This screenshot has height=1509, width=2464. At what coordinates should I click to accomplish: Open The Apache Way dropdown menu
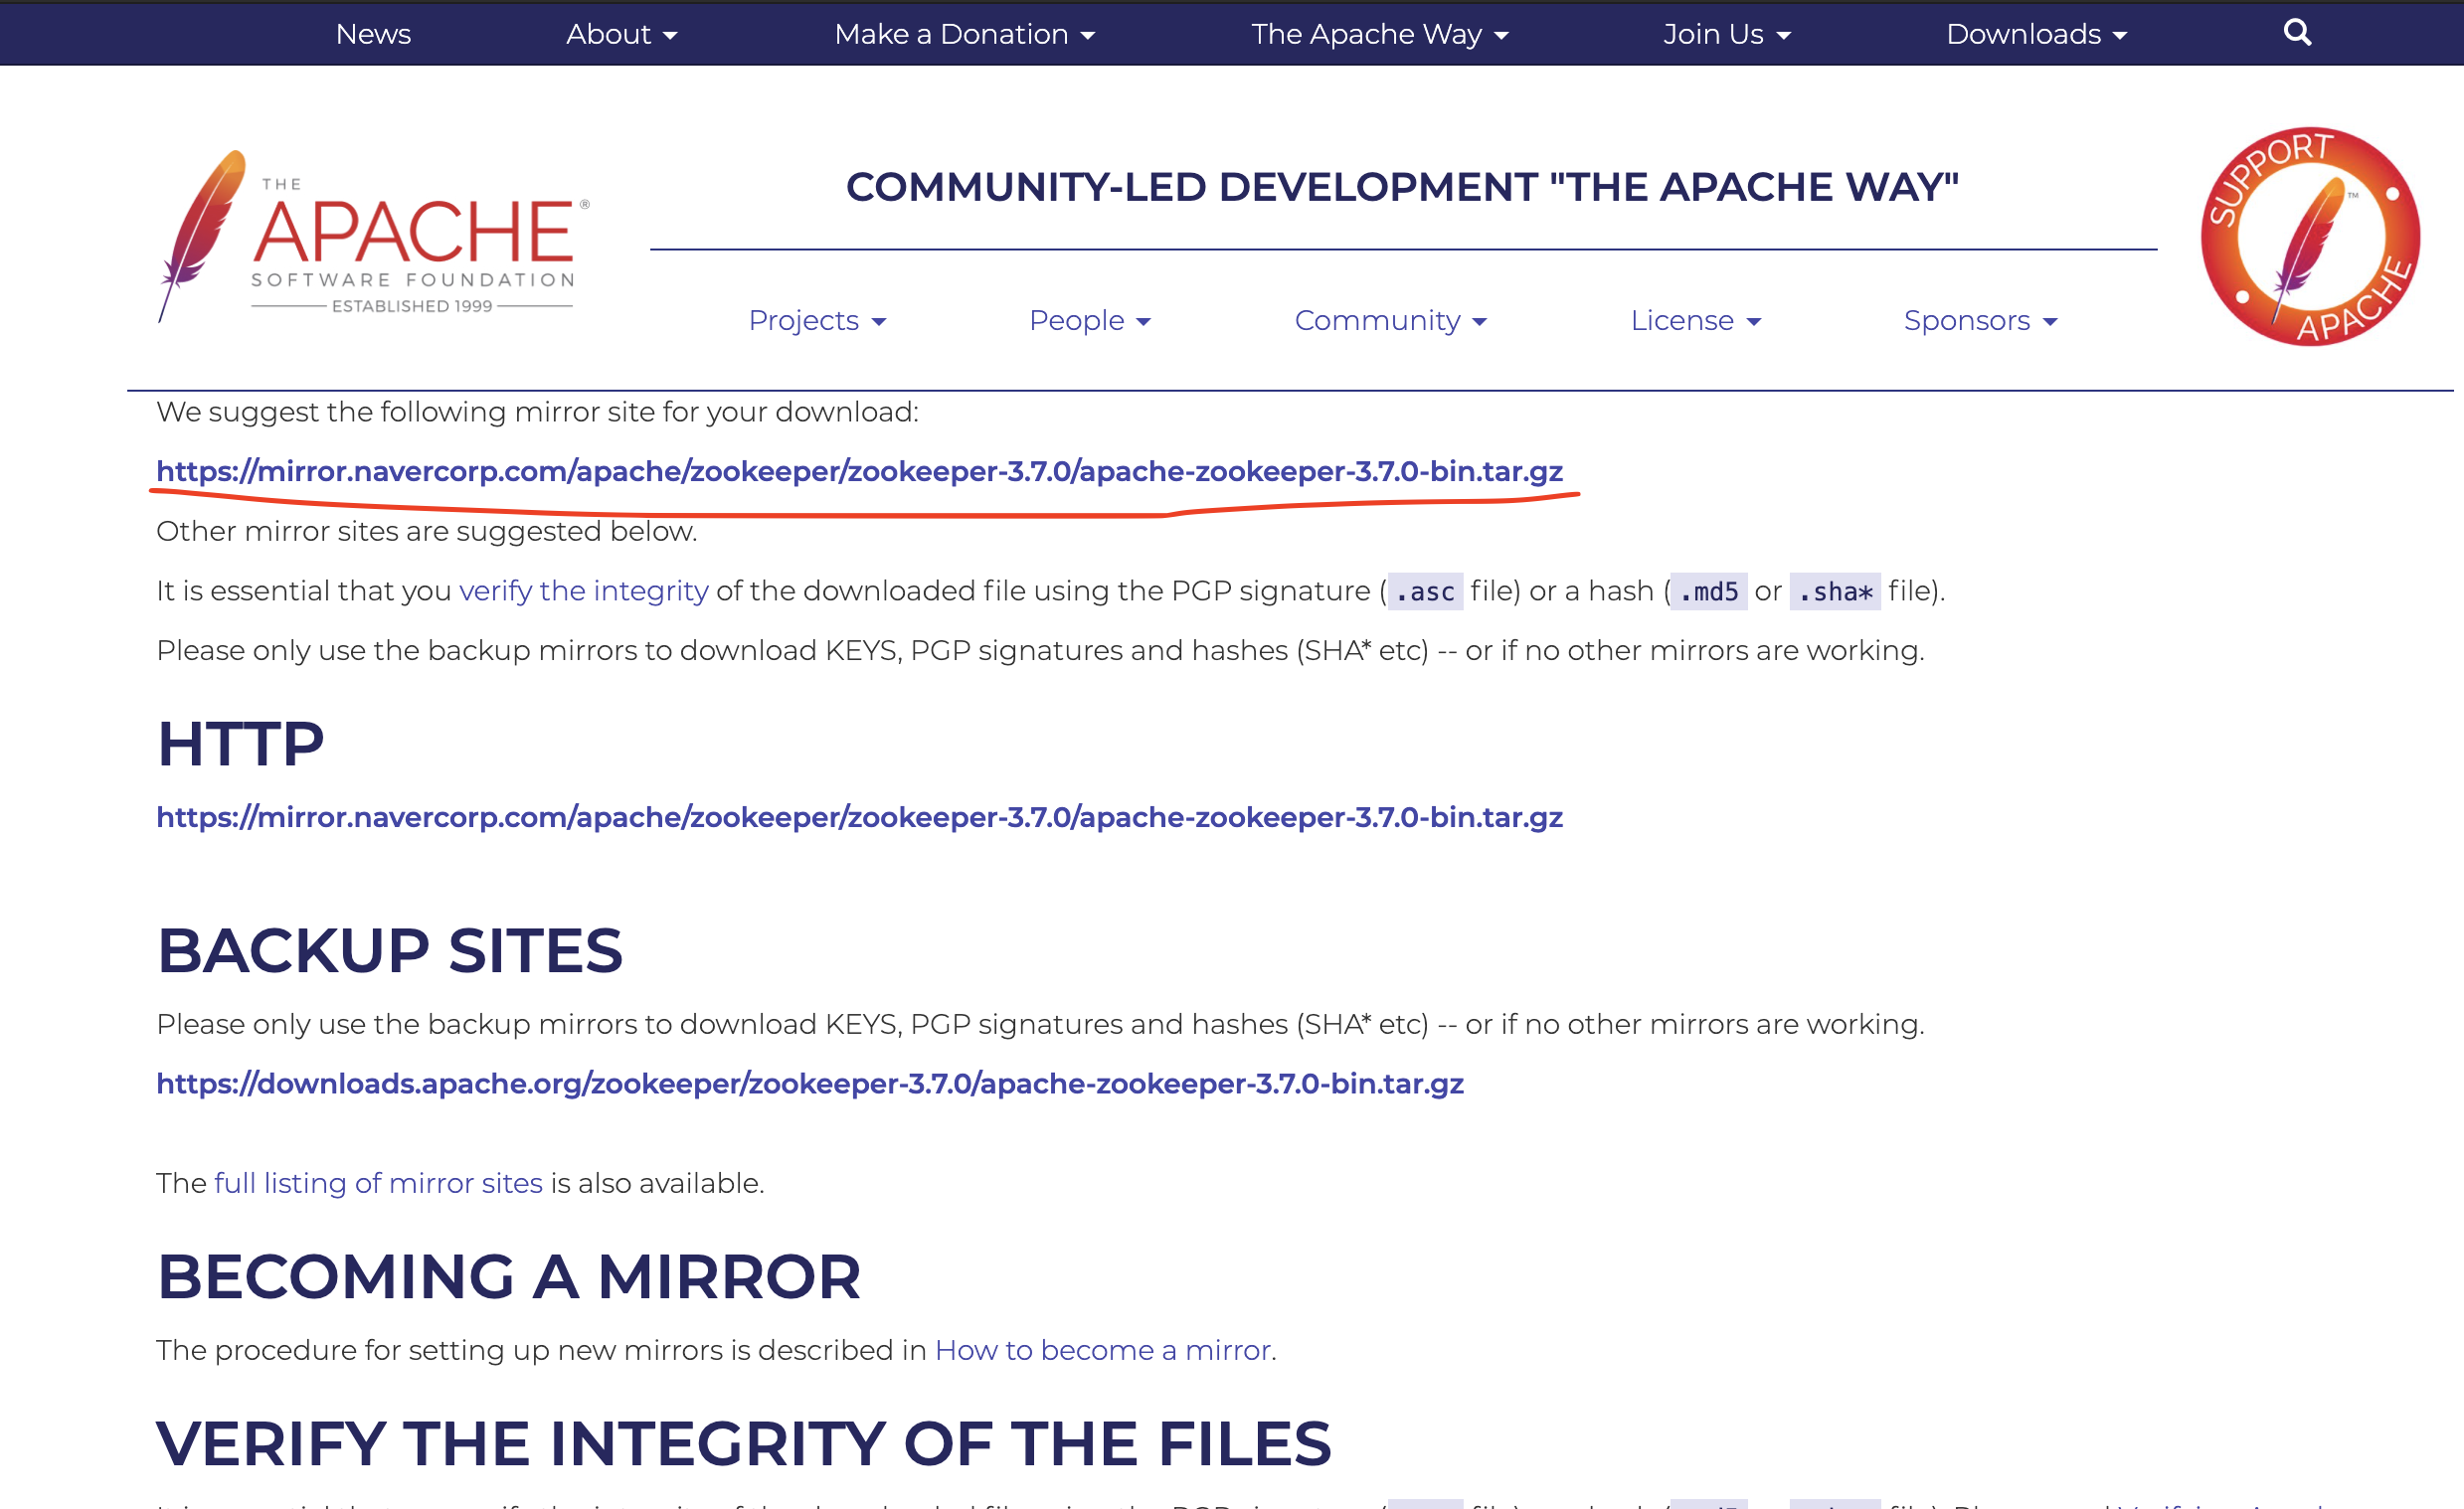(1379, 34)
